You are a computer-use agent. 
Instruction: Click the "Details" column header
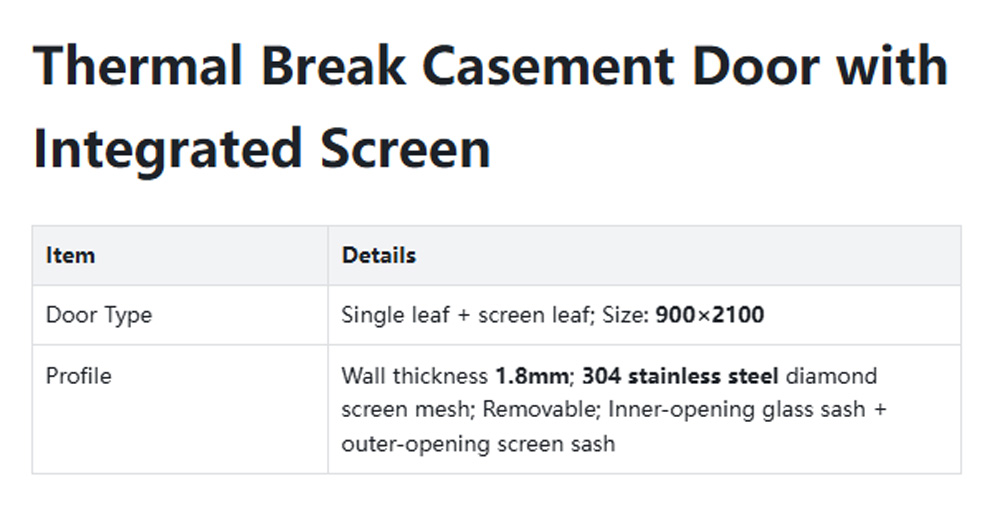point(378,256)
